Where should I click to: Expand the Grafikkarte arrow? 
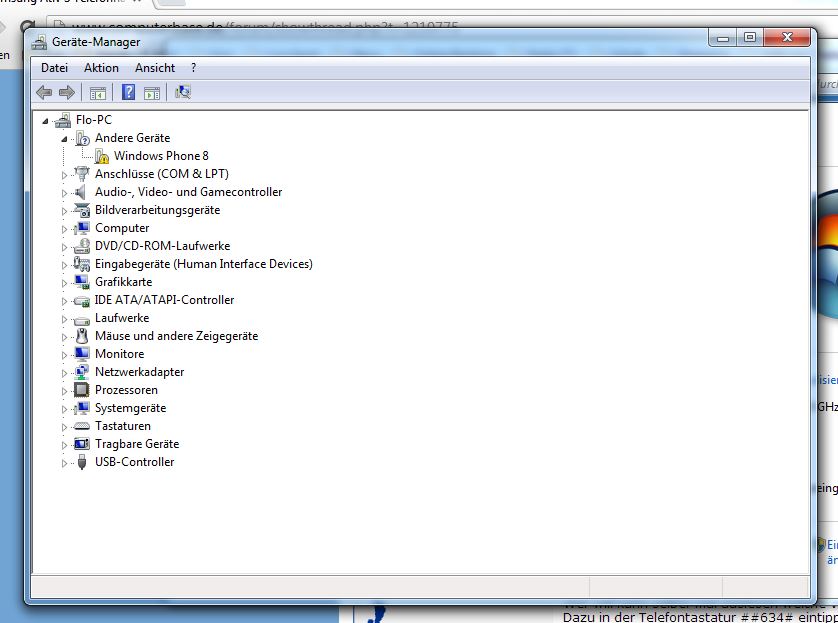click(64, 283)
